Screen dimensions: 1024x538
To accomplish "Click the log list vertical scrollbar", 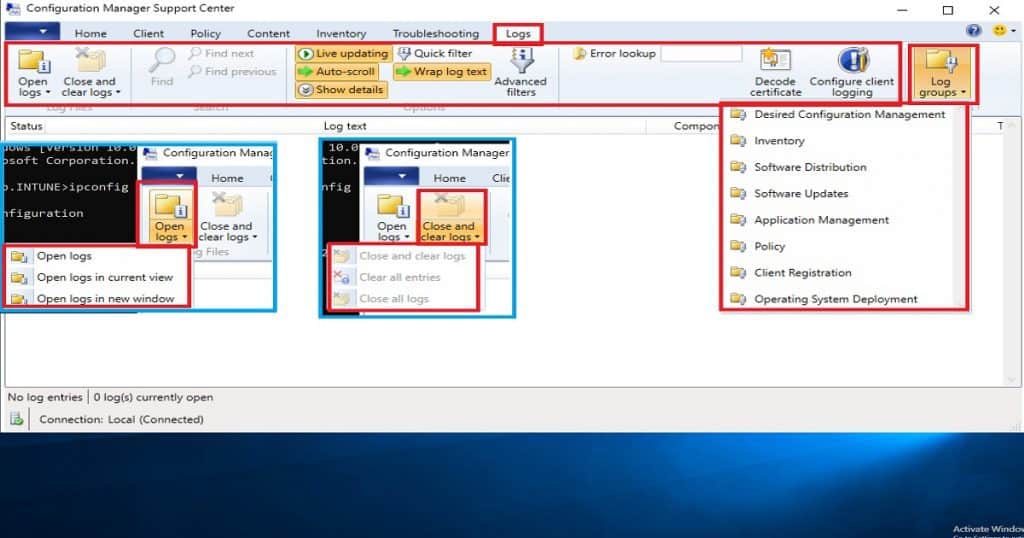I will tap(1012, 252).
